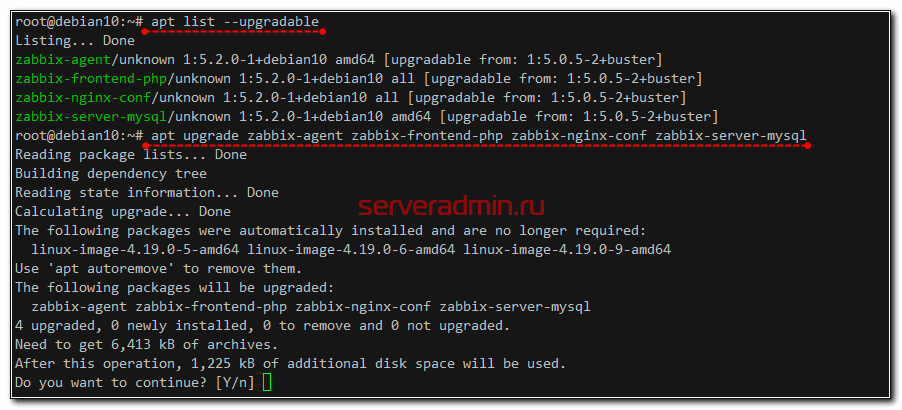The image size is (902, 410).
Task: Click the '4 upgraded, 0 newly installed' summary line
Action: pos(262,326)
